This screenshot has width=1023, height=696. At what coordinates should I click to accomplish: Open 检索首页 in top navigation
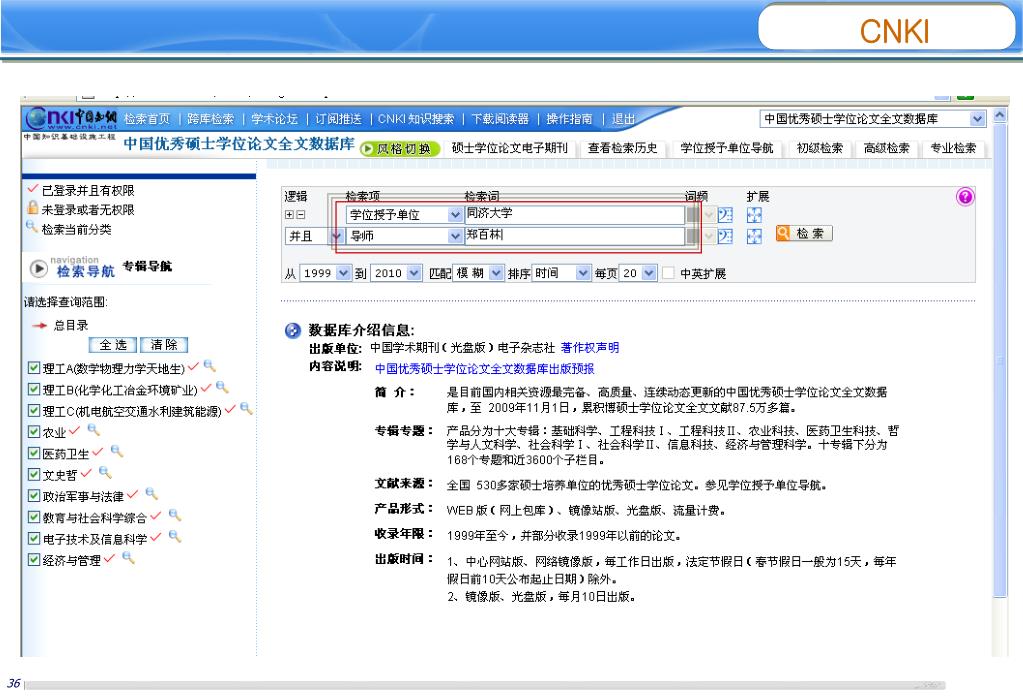pyautogui.click(x=147, y=119)
